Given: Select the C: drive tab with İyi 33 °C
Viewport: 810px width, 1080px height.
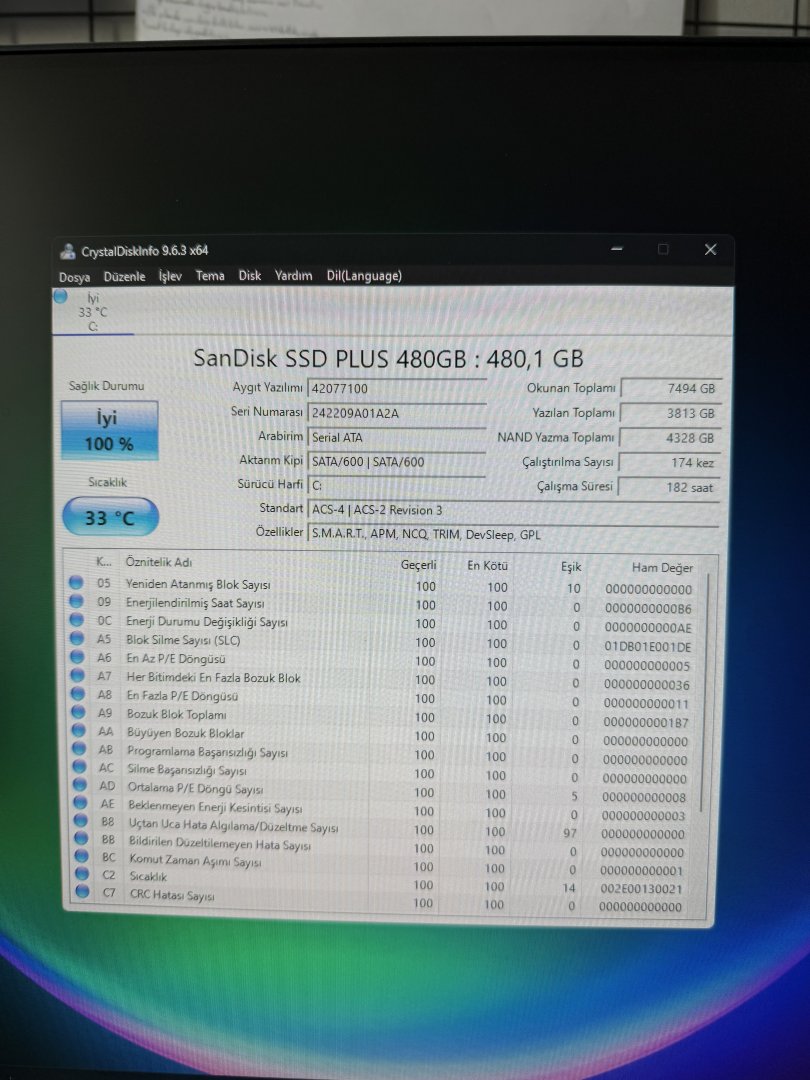Looking at the screenshot, I should click(x=92, y=312).
